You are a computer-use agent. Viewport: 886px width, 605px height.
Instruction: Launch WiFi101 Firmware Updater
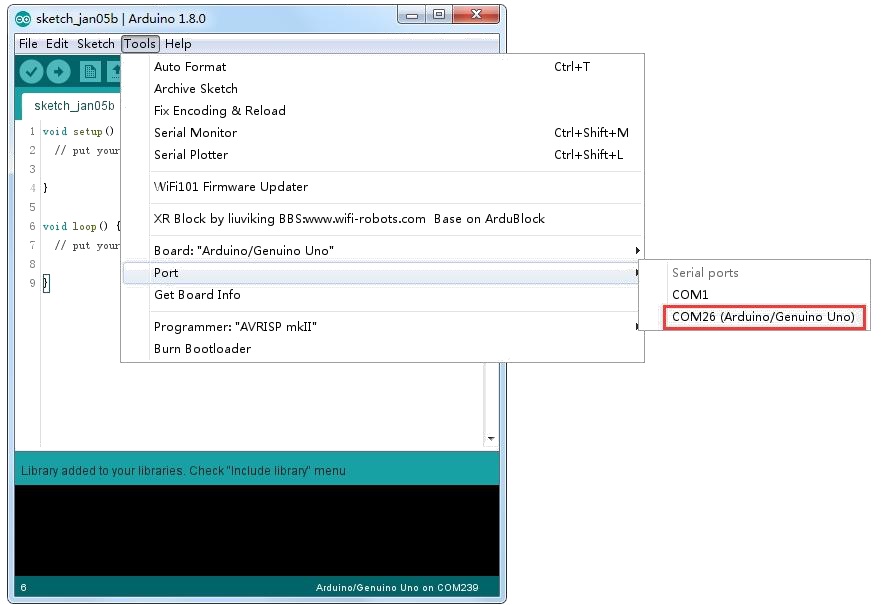click(x=383, y=187)
